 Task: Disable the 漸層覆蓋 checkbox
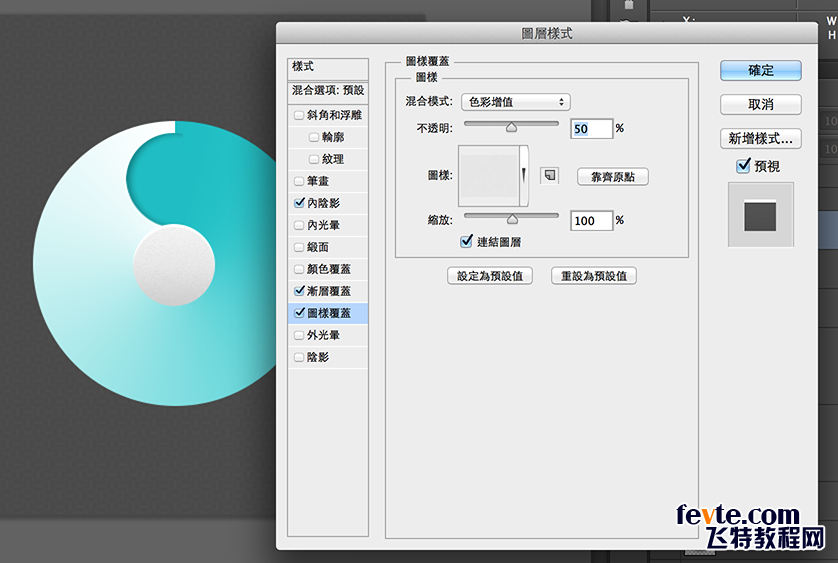[299, 291]
